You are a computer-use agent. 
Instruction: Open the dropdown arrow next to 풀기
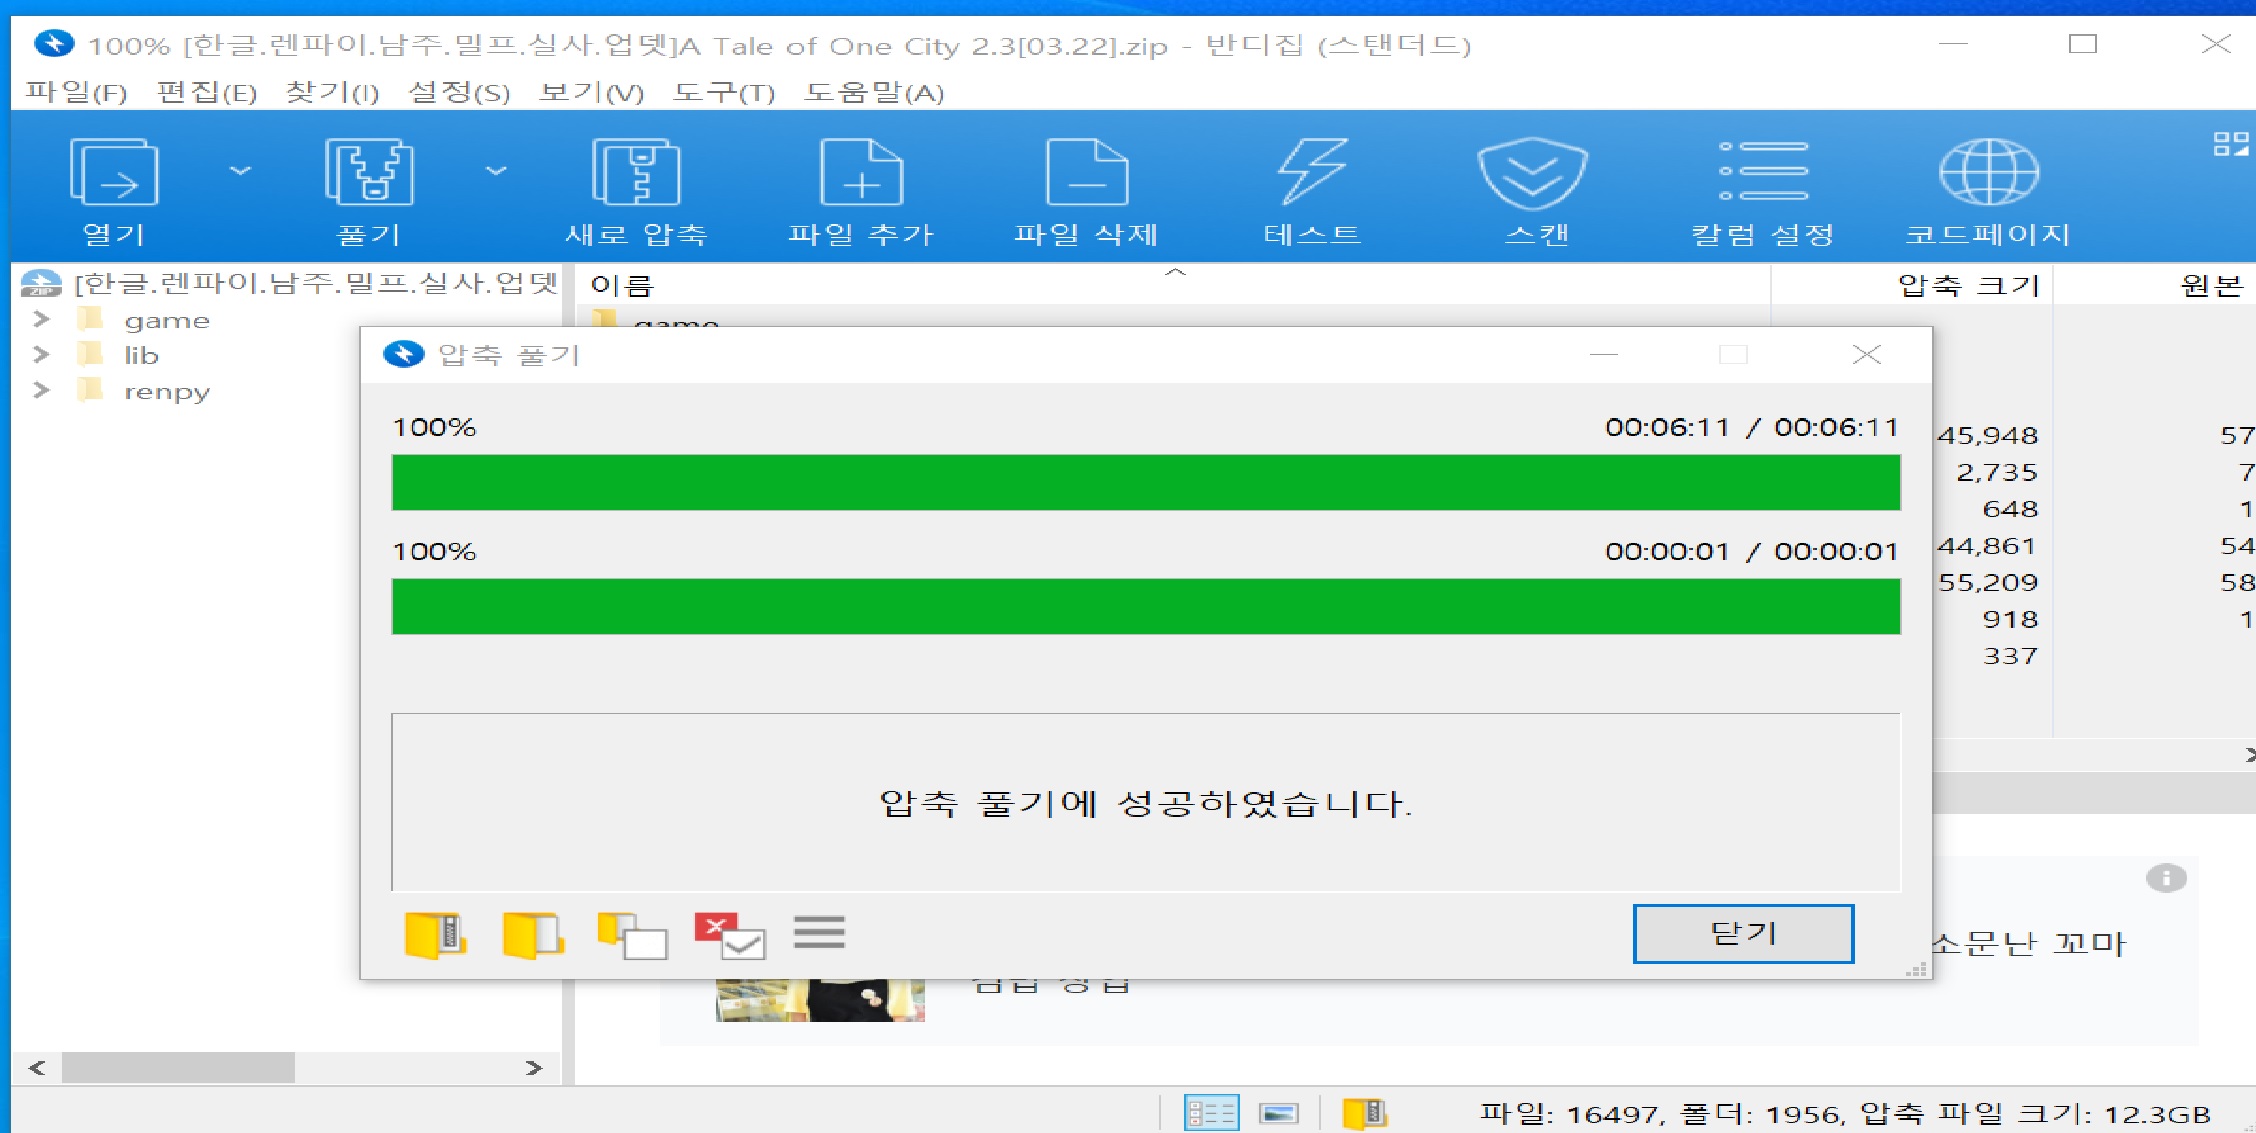(496, 171)
